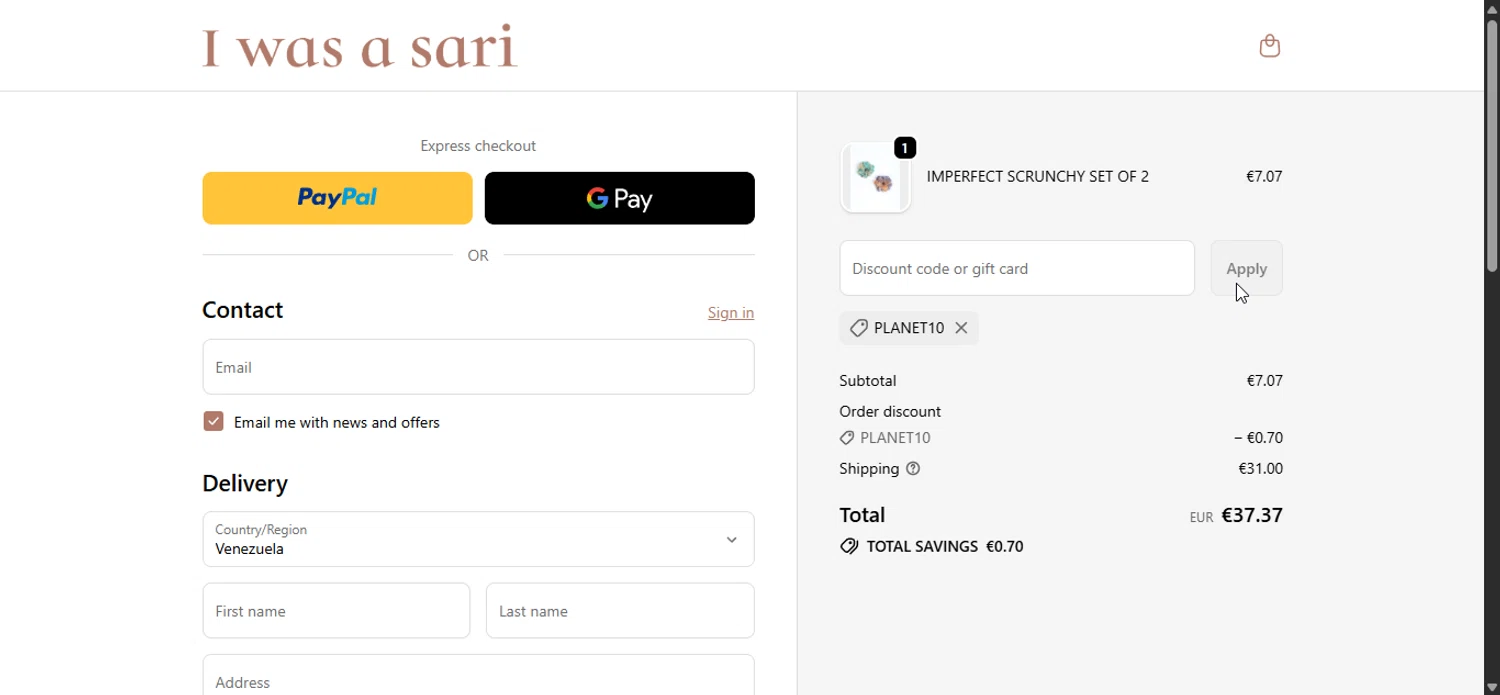Click the First name field
Screen dimensions: 1500x695
point(336,611)
